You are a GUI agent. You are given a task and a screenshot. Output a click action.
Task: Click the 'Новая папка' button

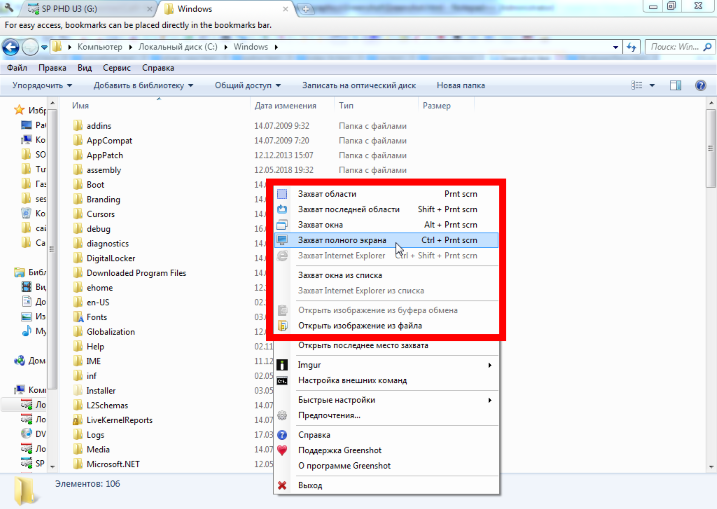click(x=460, y=86)
